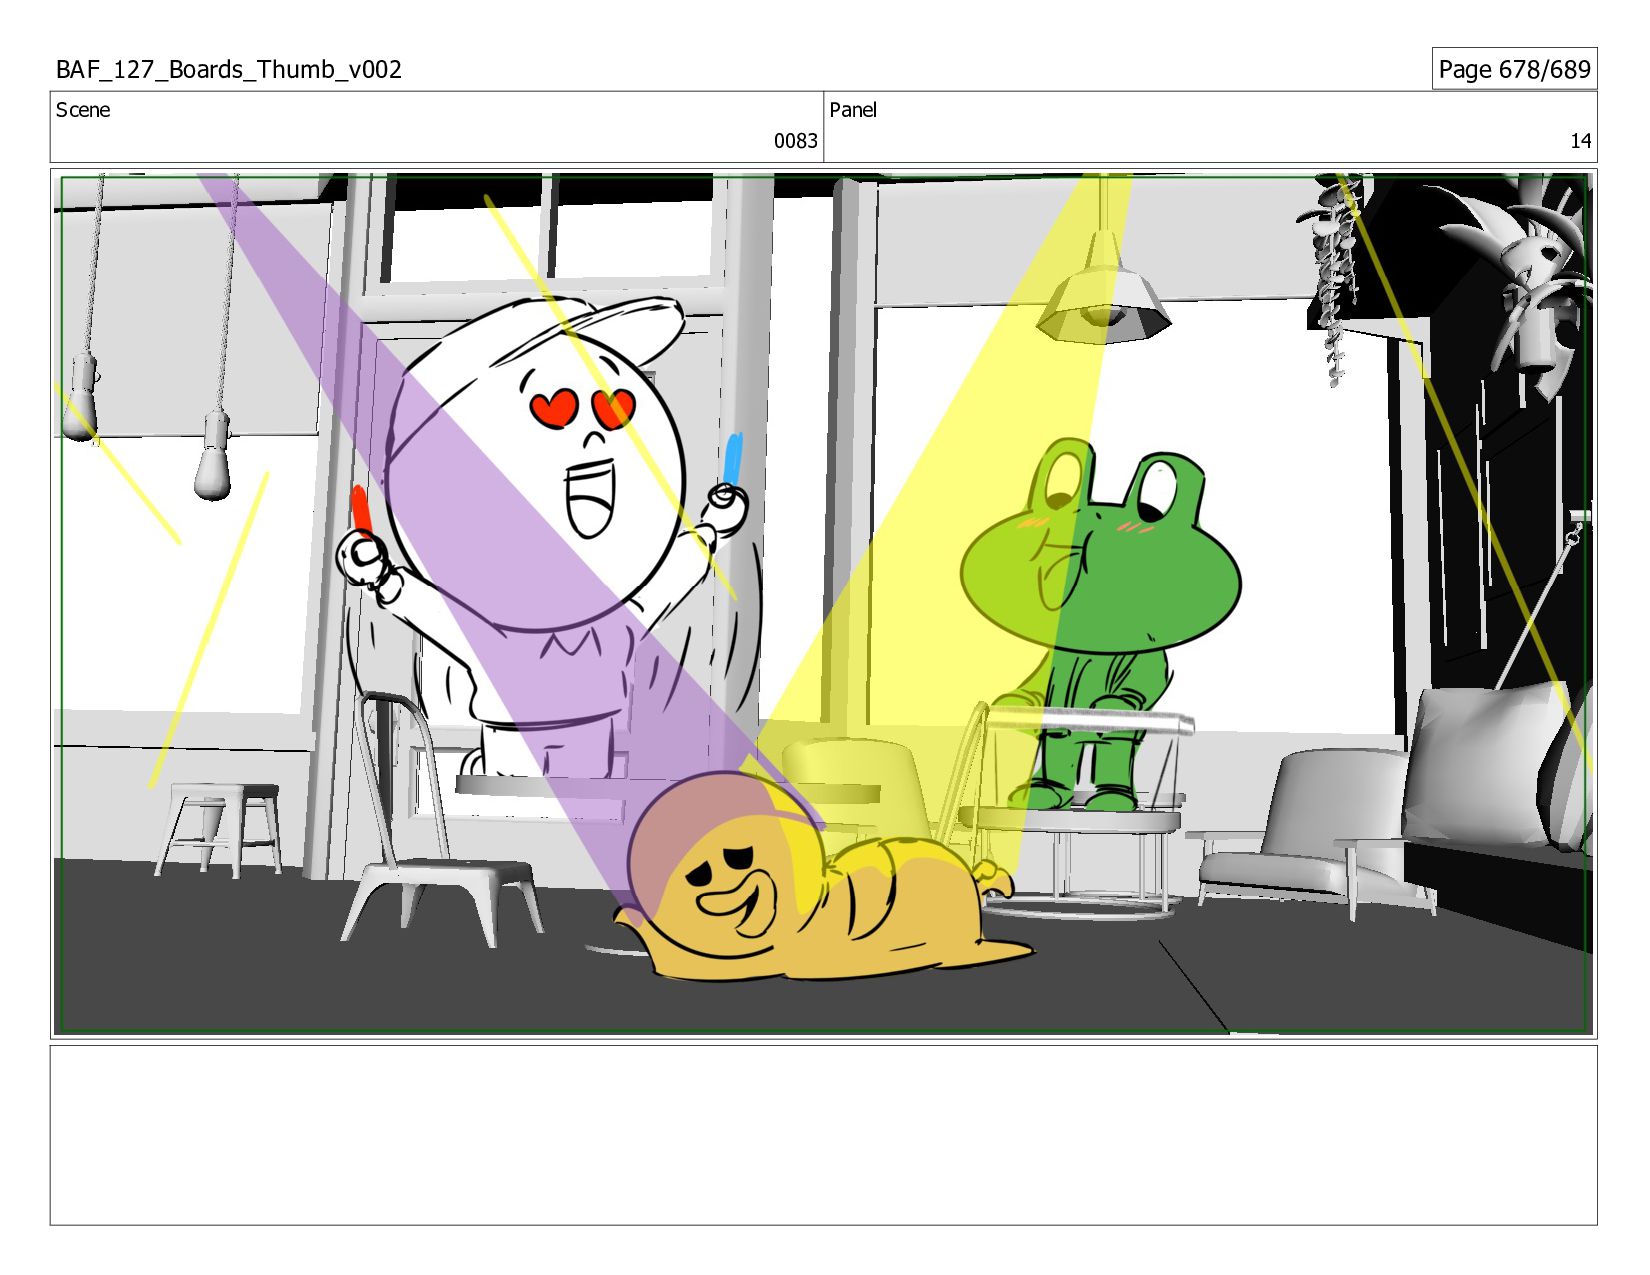Click panel number 14
This screenshot has height=1275, width=1650.
click(x=1580, y=141)
